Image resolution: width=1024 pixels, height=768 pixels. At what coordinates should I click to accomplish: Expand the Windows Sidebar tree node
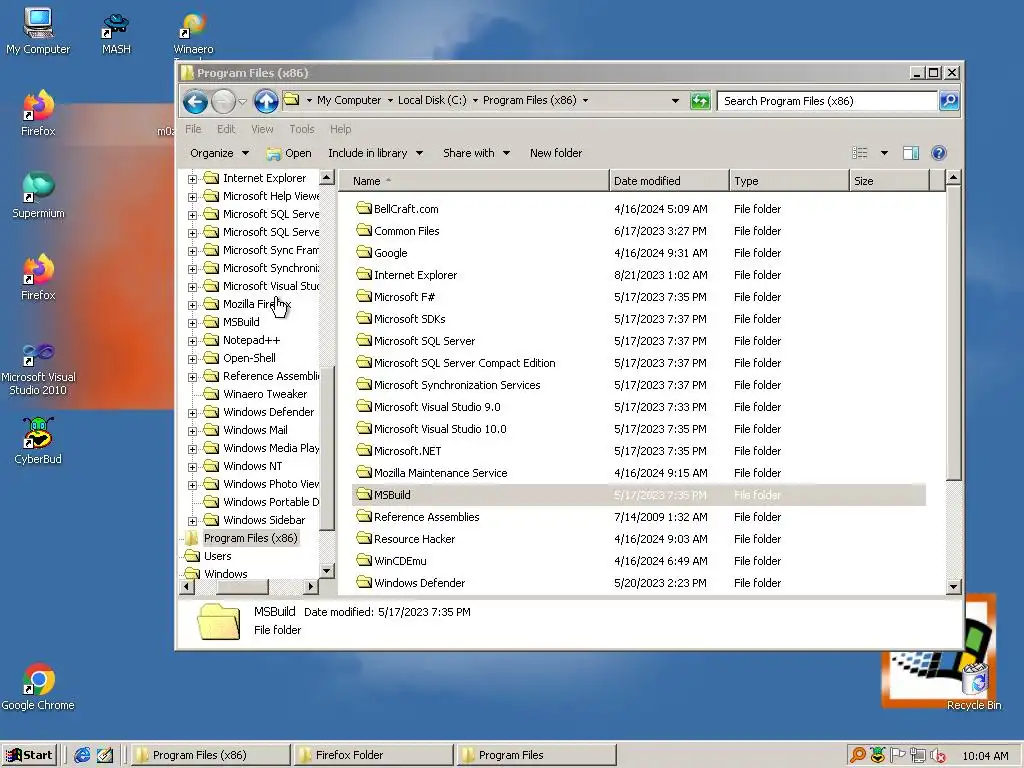[192, 520]
